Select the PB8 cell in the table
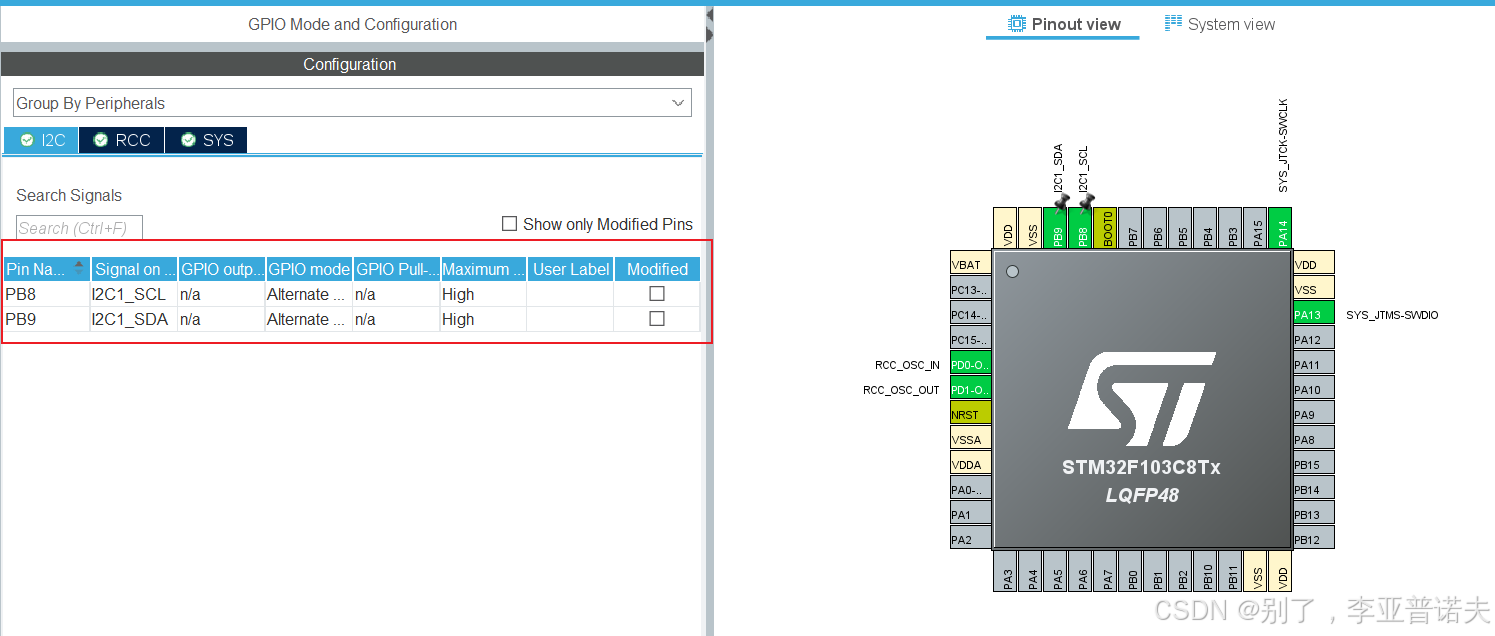The height and width of the screenshot is (636, 1495). tap(46, 294)
